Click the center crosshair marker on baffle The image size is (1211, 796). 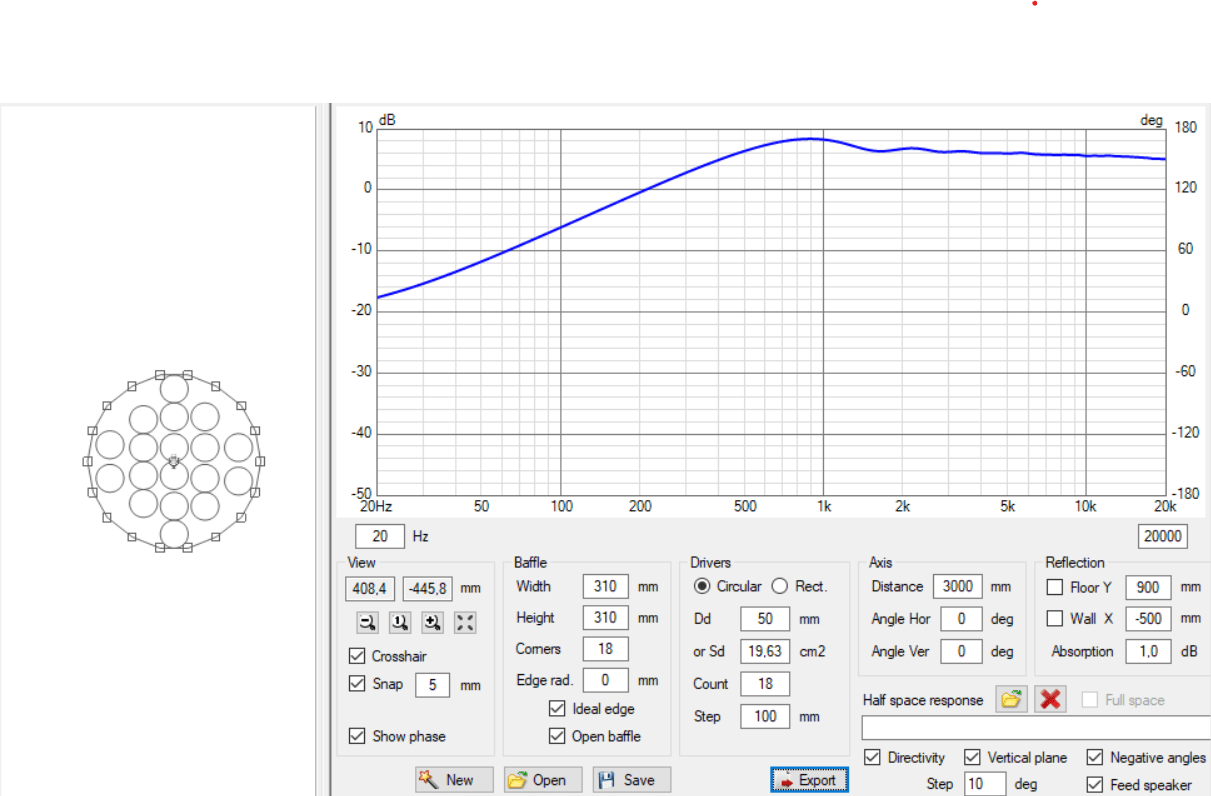pos(174,461)
